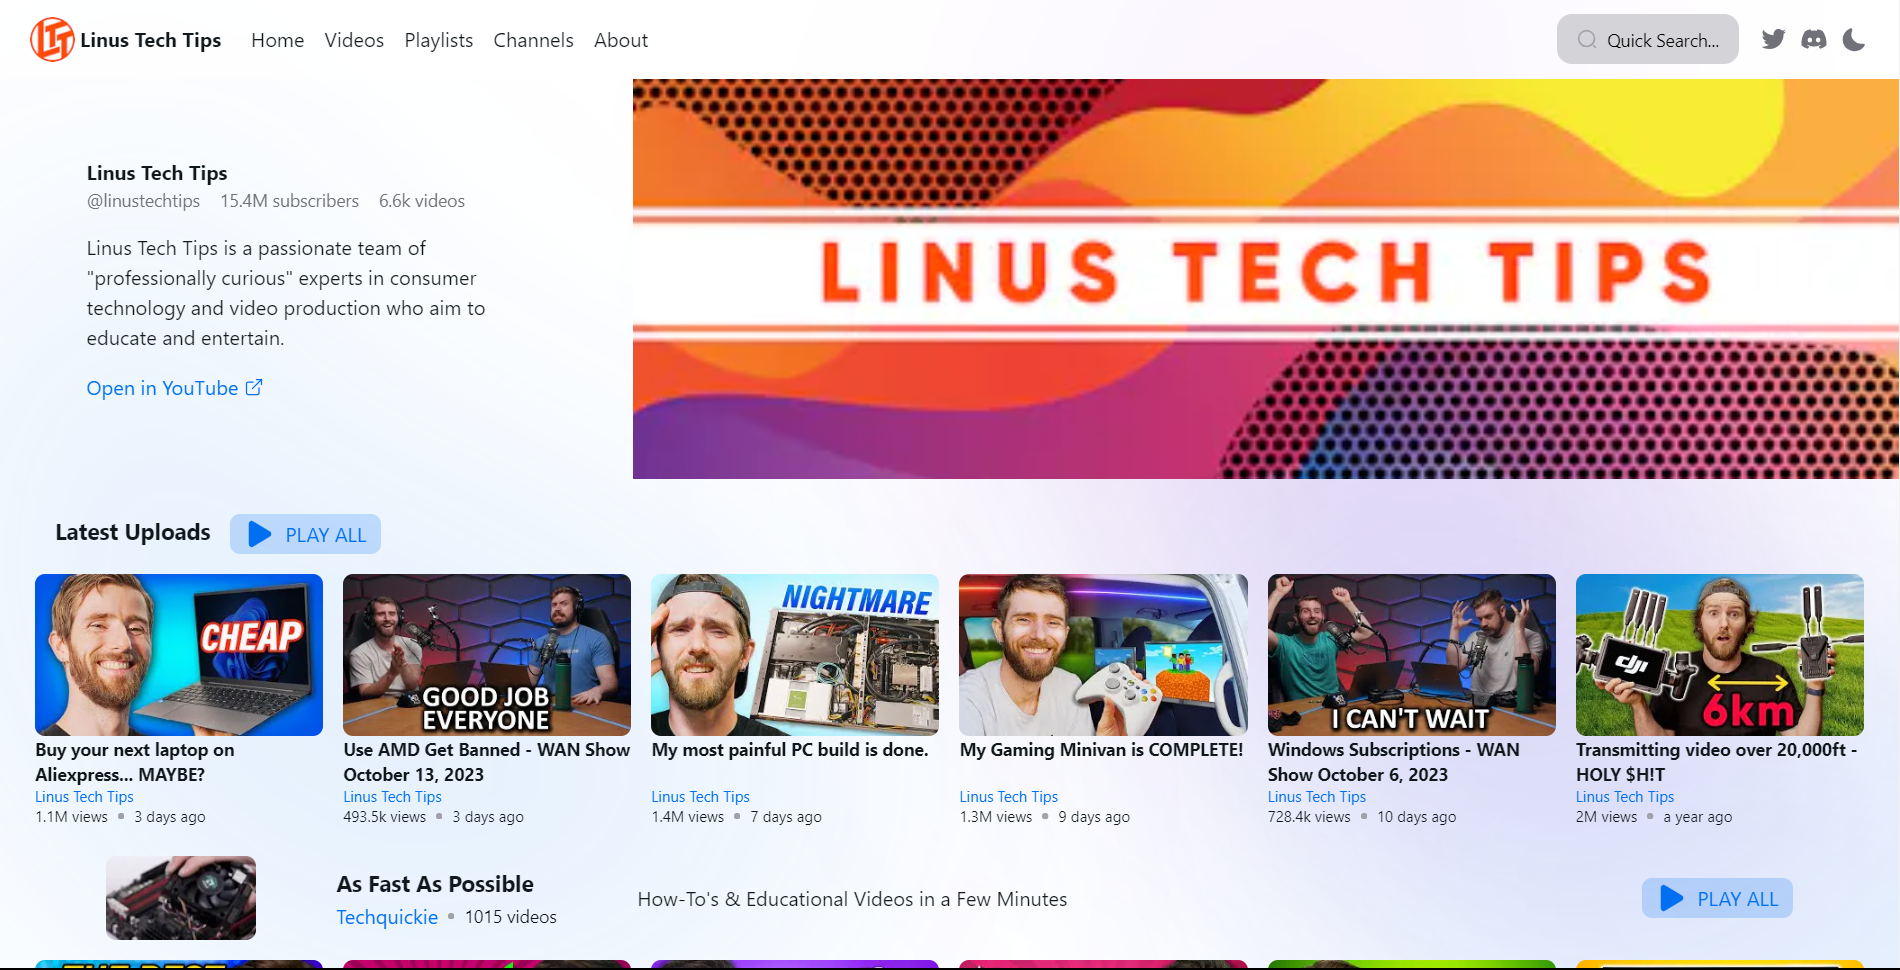Click the Linus Tech Tips site title

click(151, 40)
